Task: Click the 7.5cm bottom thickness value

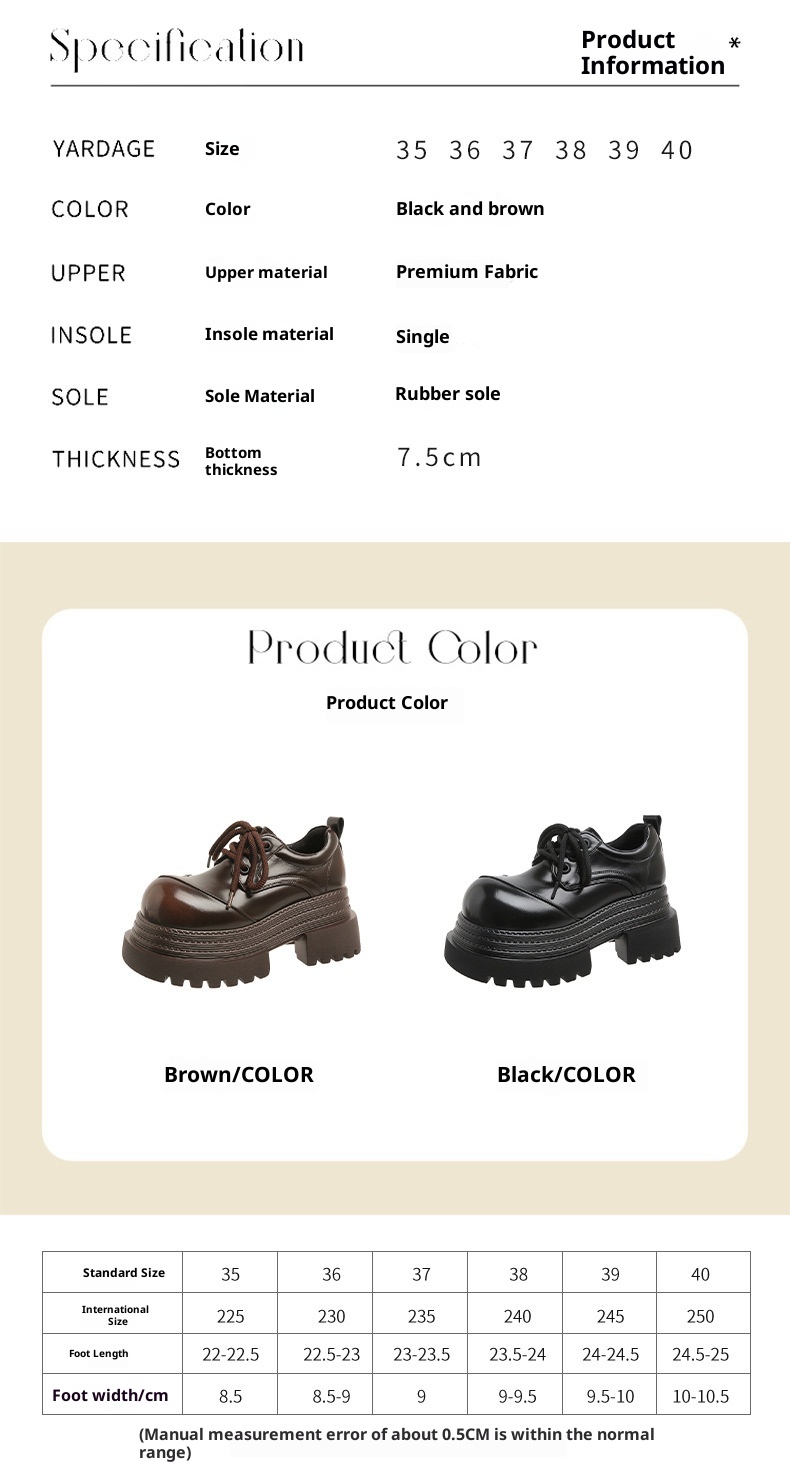Action: tap(439, 458)
